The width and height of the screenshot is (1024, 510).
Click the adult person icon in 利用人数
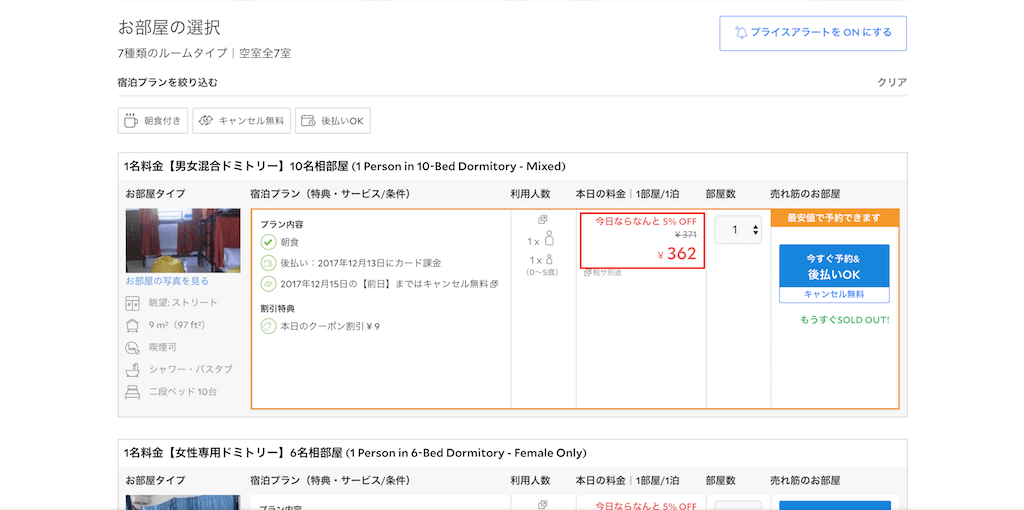(549, 238)
